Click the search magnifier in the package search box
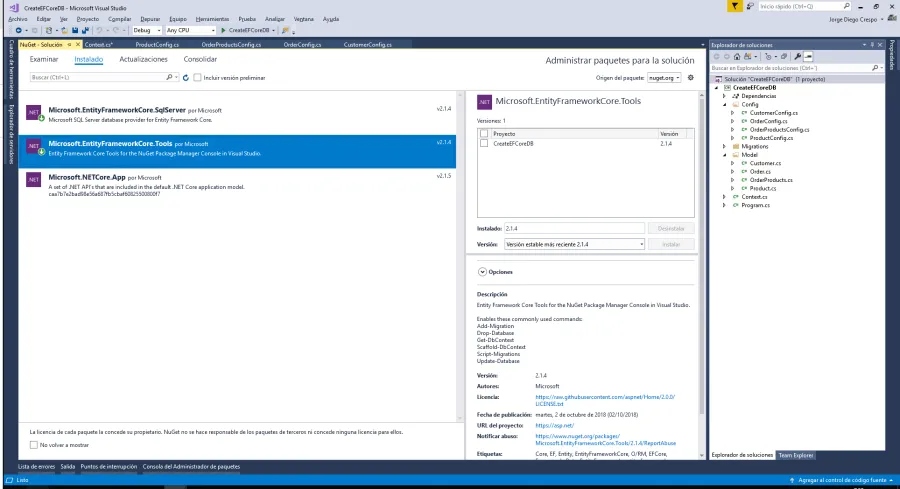900x489 pixels. click(169, 77)
